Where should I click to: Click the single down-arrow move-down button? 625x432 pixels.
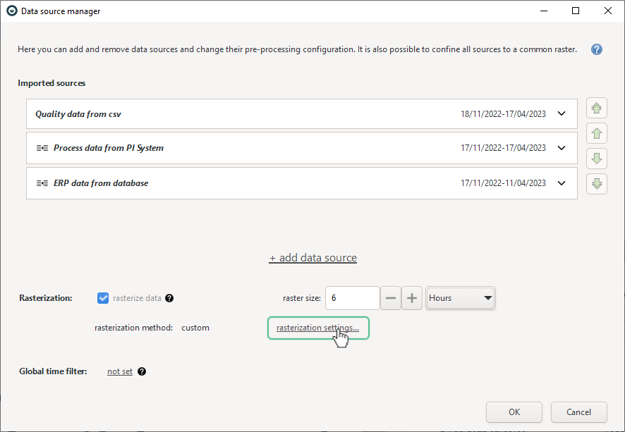click(x=596, y=159)
